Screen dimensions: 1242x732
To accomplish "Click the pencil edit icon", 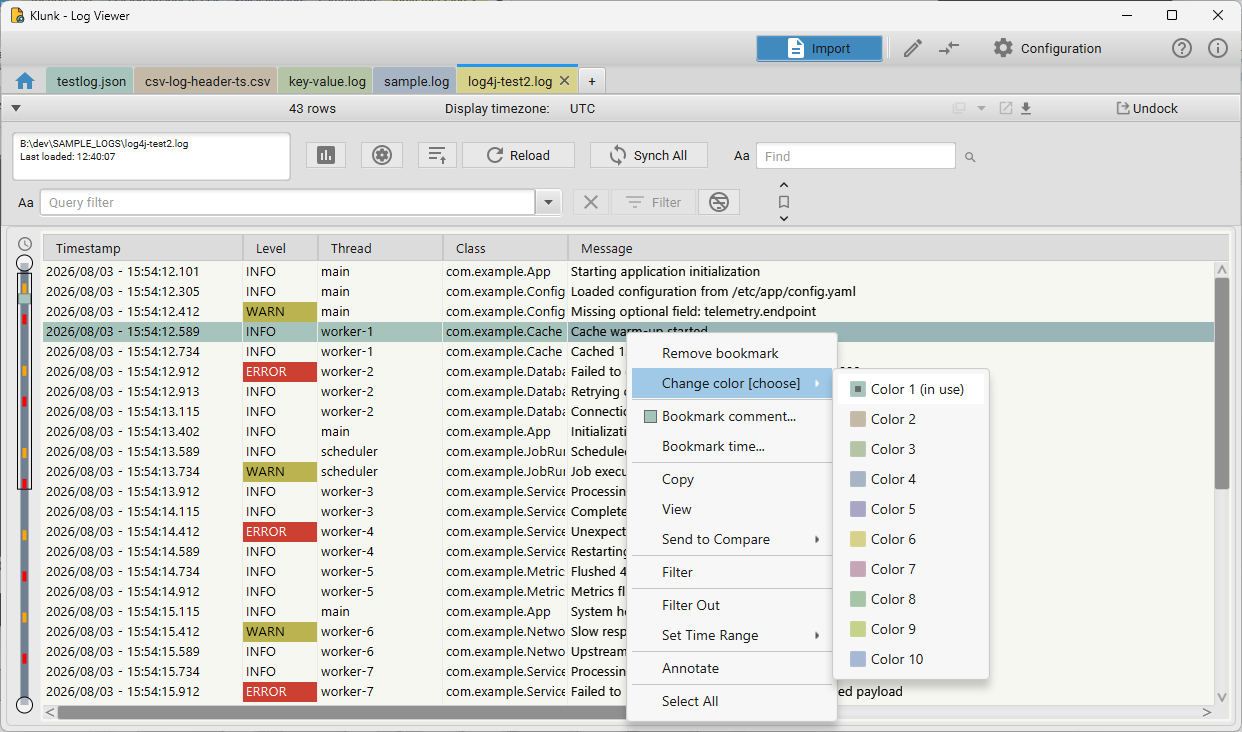I will [912, 48].
